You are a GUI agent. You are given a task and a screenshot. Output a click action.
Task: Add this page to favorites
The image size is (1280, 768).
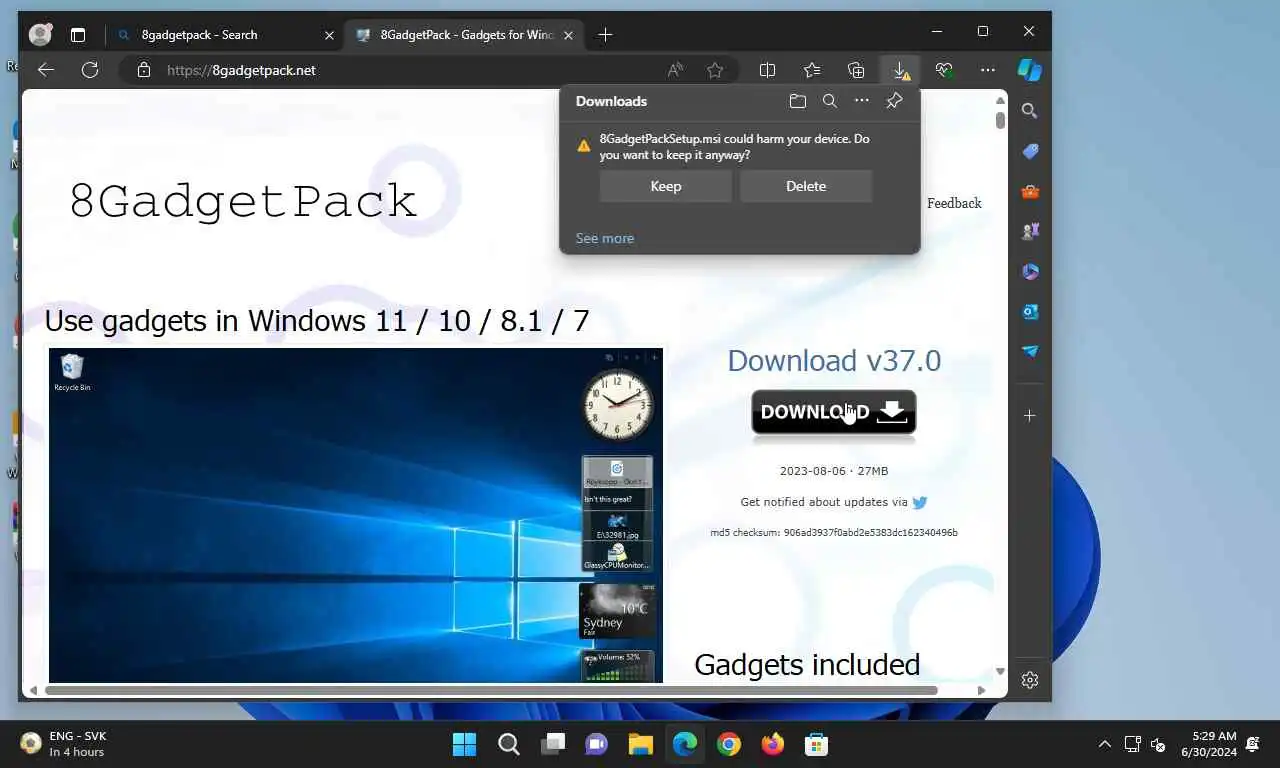pos(715,70)
